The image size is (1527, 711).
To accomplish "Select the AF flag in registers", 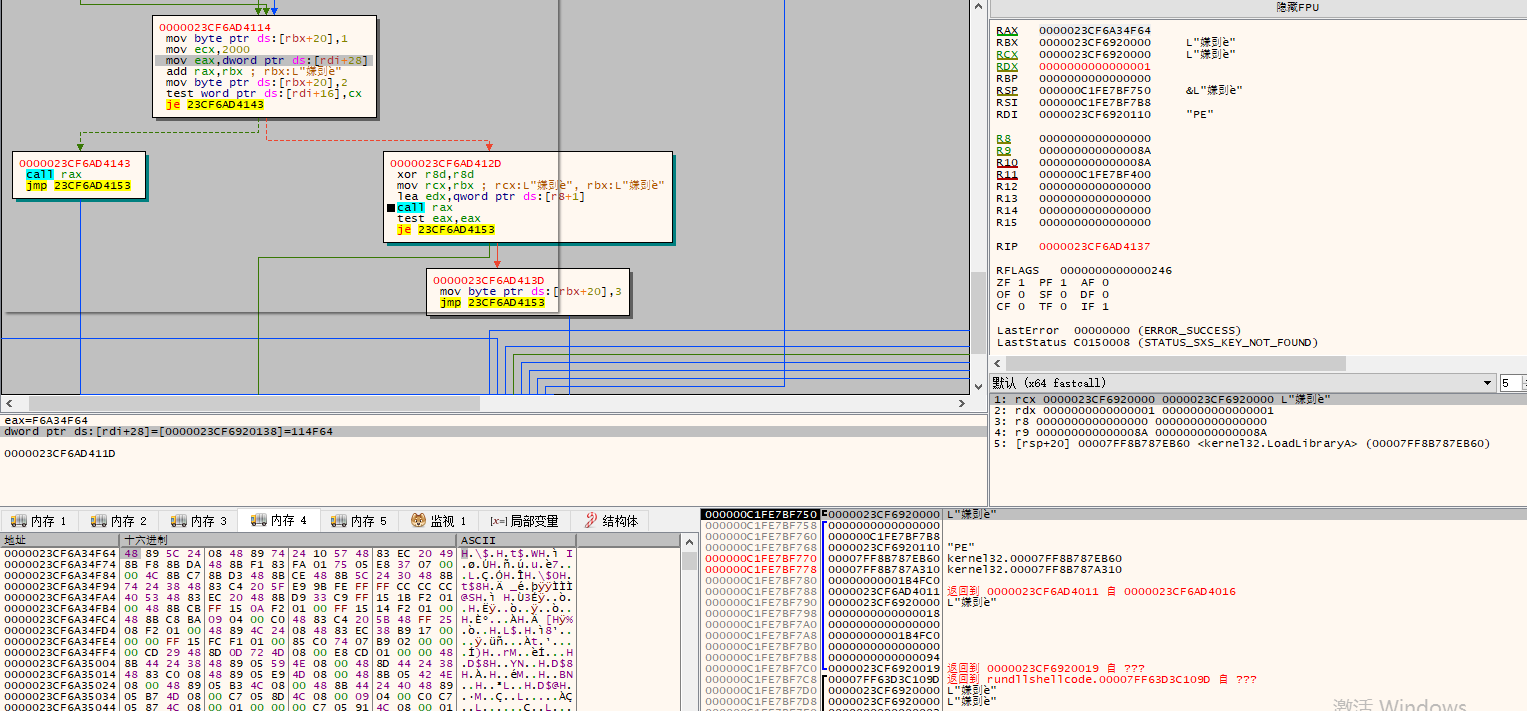I will pos(1097,282).
